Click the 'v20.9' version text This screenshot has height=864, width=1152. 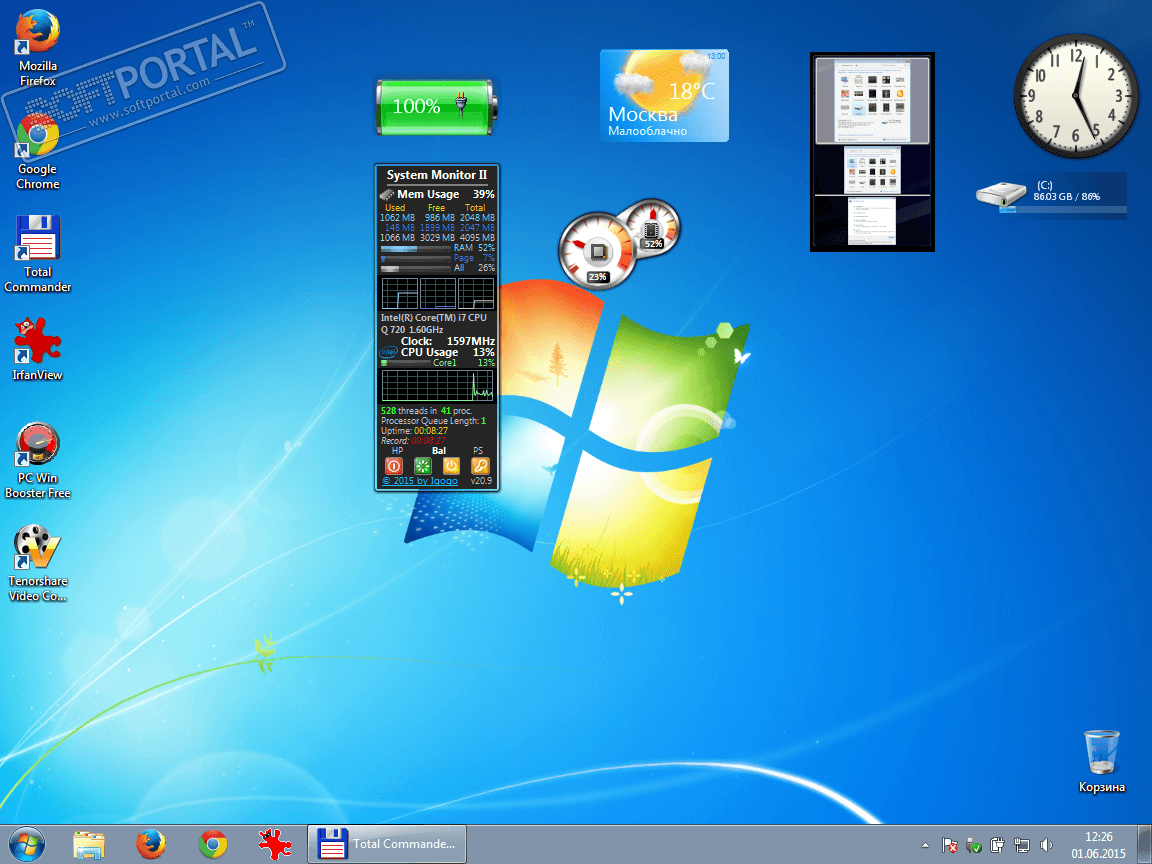pyautogui.click(x=481, y=481)
